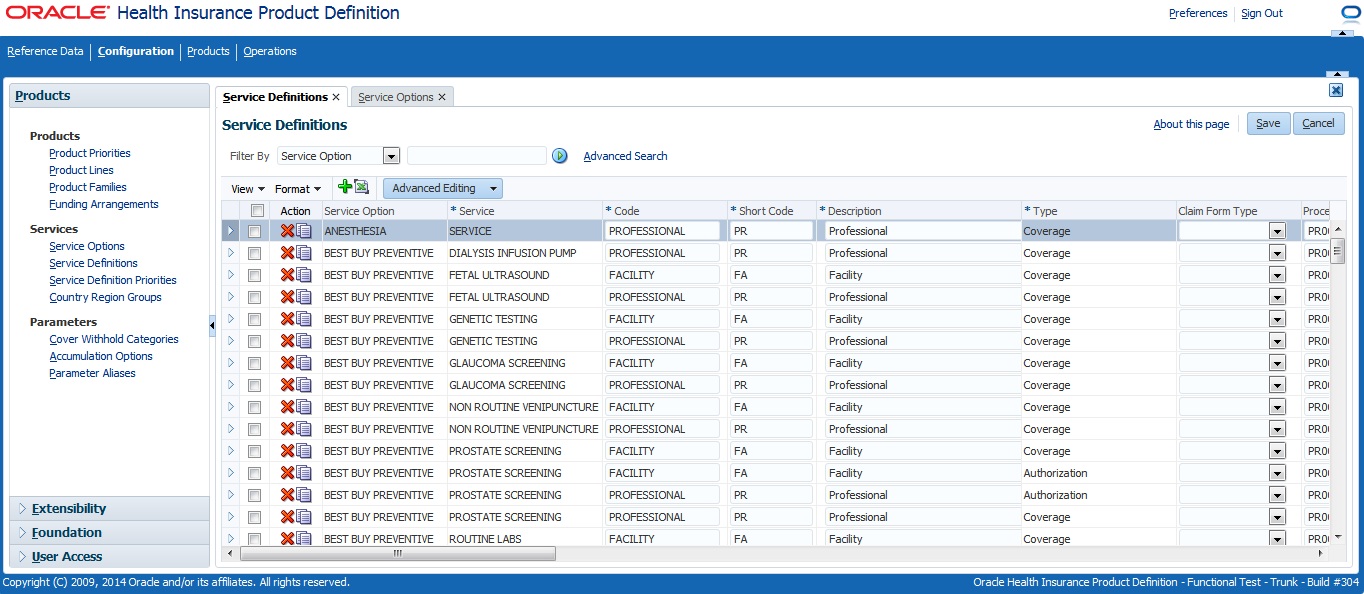Image resolution: width=1364 pixels, height=594 pixels.
Task: Run the filter search go icon
Action: [560, 156]
